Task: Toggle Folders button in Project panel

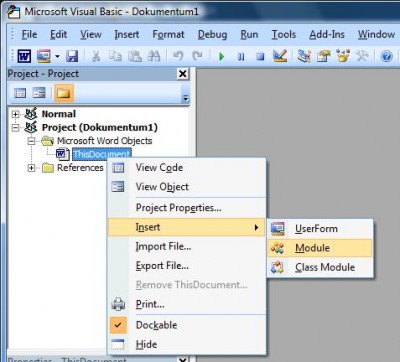Action: point(63,93)
